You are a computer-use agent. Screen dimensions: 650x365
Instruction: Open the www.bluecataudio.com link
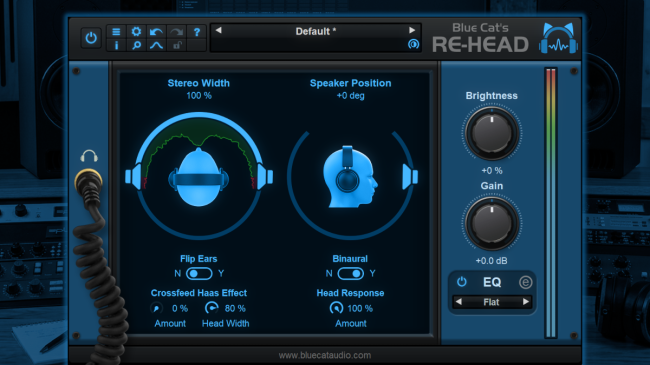(x=325, y=355)
